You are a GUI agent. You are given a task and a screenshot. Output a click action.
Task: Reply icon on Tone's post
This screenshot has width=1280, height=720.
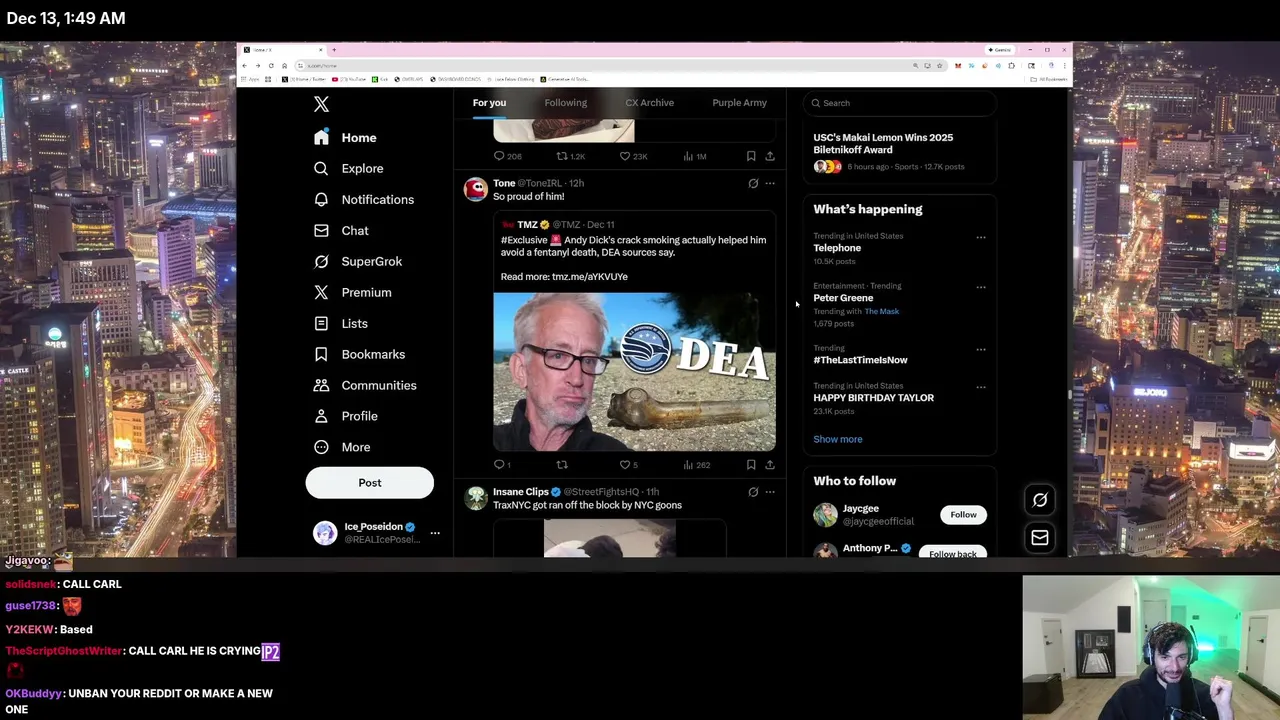click(x=500, y=465)
